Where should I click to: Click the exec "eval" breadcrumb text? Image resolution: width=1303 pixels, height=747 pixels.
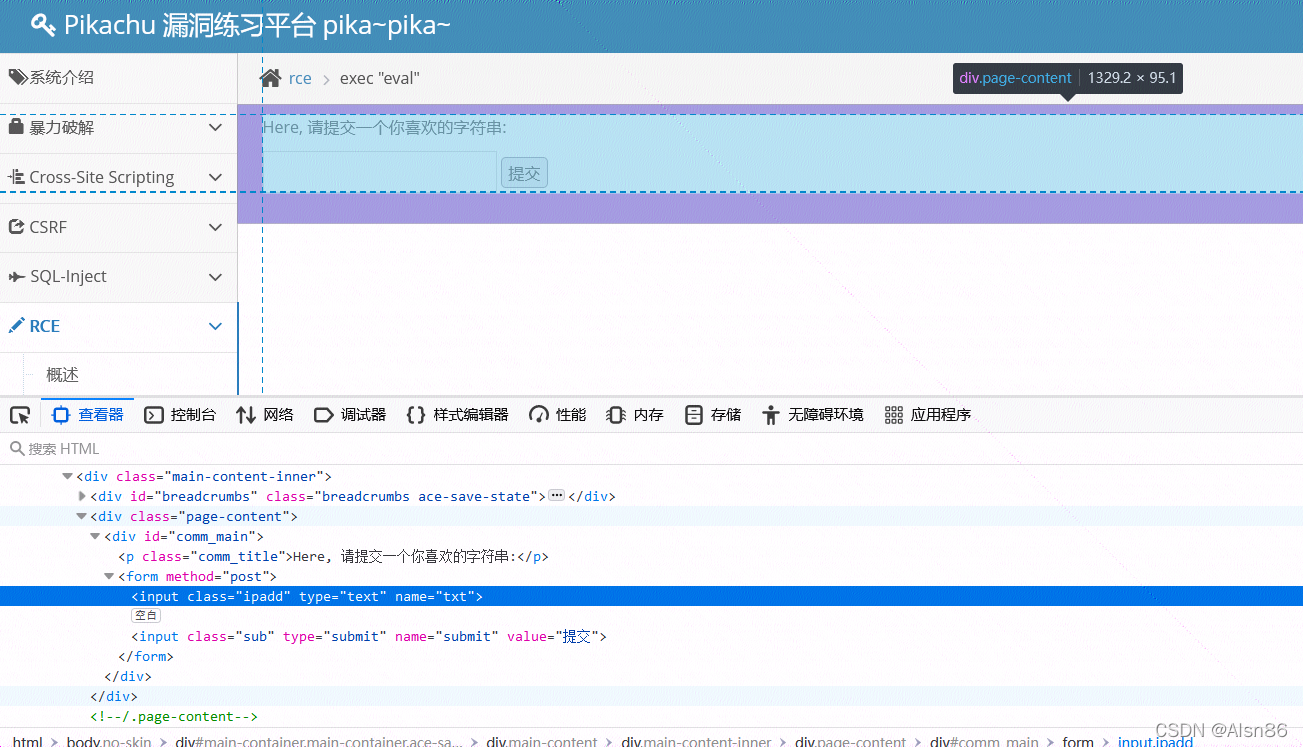point(380,78)
